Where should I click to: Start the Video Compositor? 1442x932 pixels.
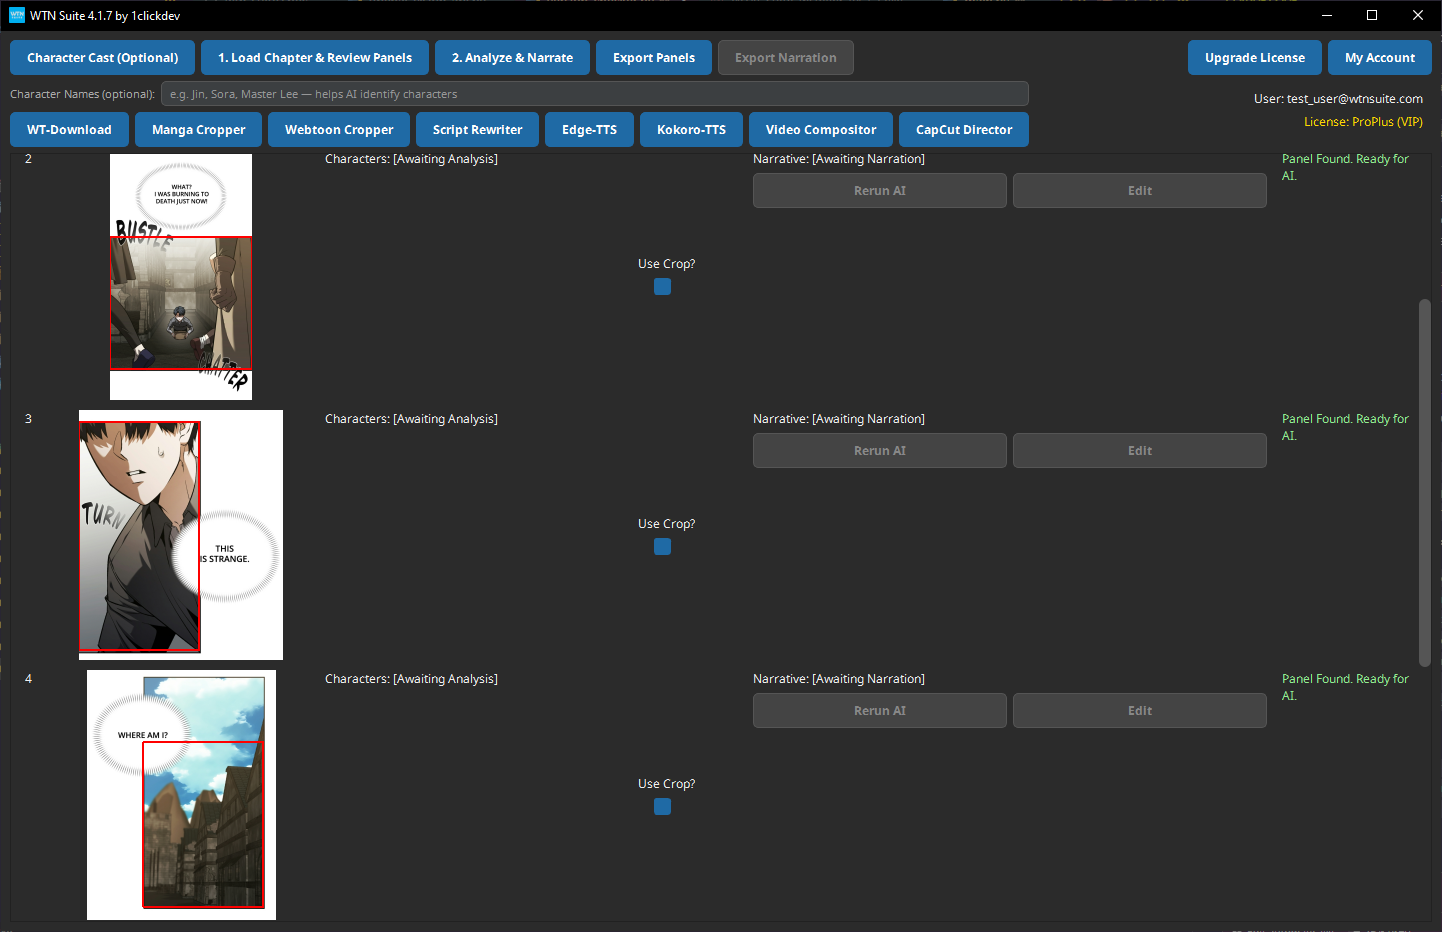coord(820,129)
